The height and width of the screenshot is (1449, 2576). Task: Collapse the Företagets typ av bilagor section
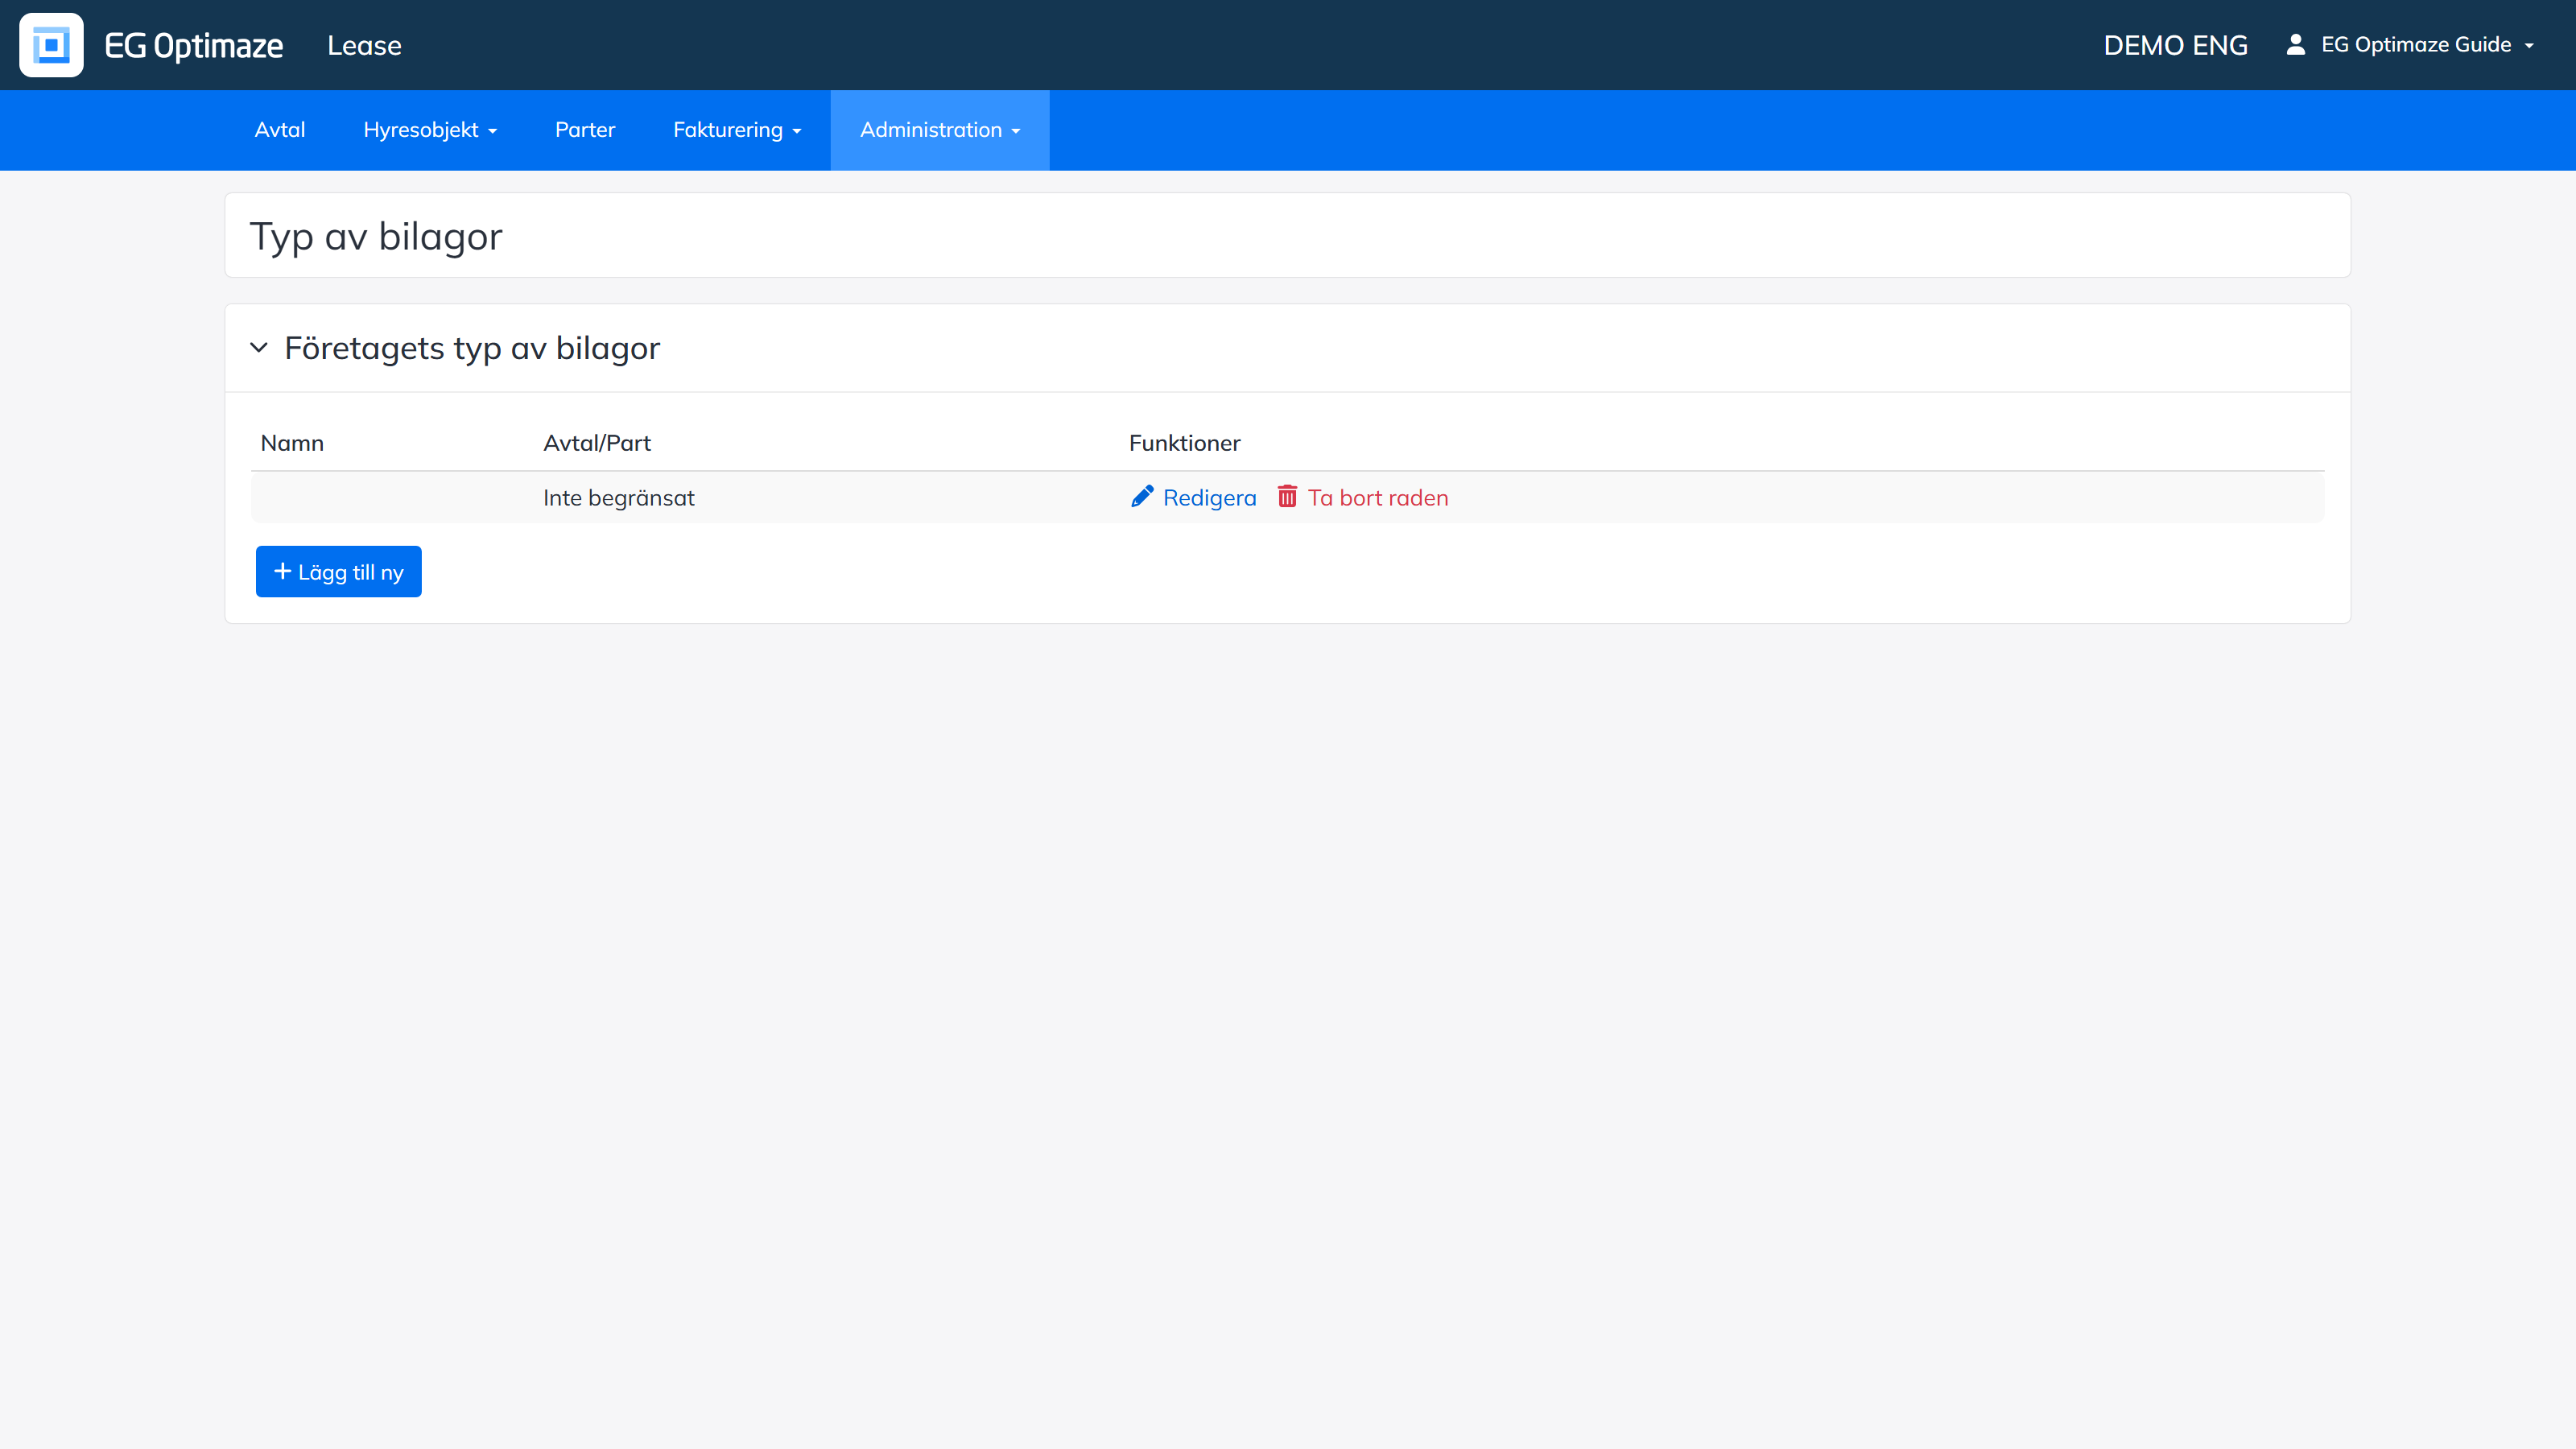[259, 348]
